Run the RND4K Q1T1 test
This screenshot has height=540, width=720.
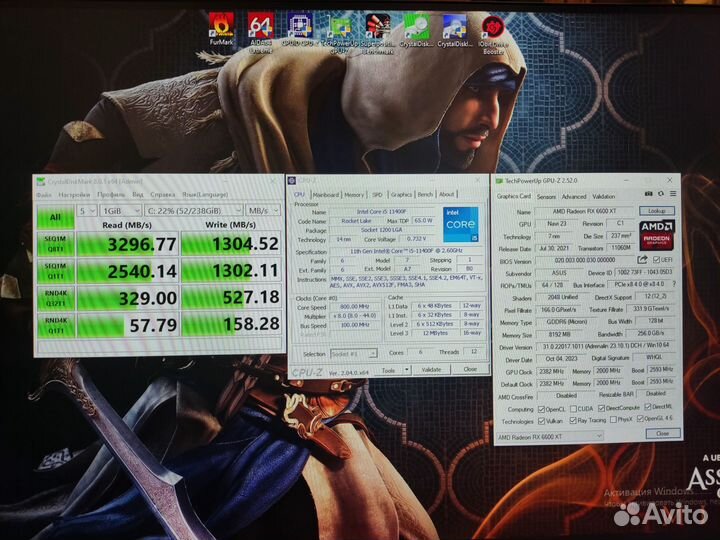[x=56, y=325]
